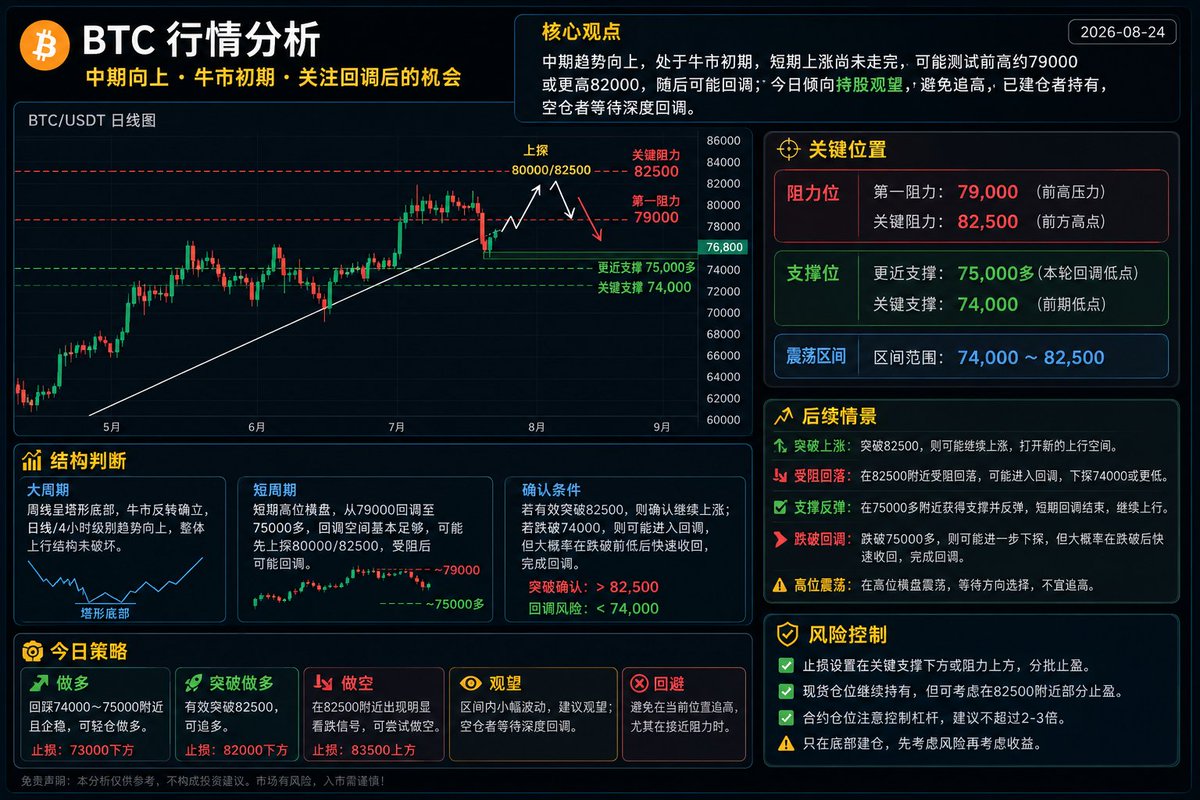The height and width of the screenshot is (800, 1200).
Task: Click the 82,500 key resistance value
Action: 987,222
